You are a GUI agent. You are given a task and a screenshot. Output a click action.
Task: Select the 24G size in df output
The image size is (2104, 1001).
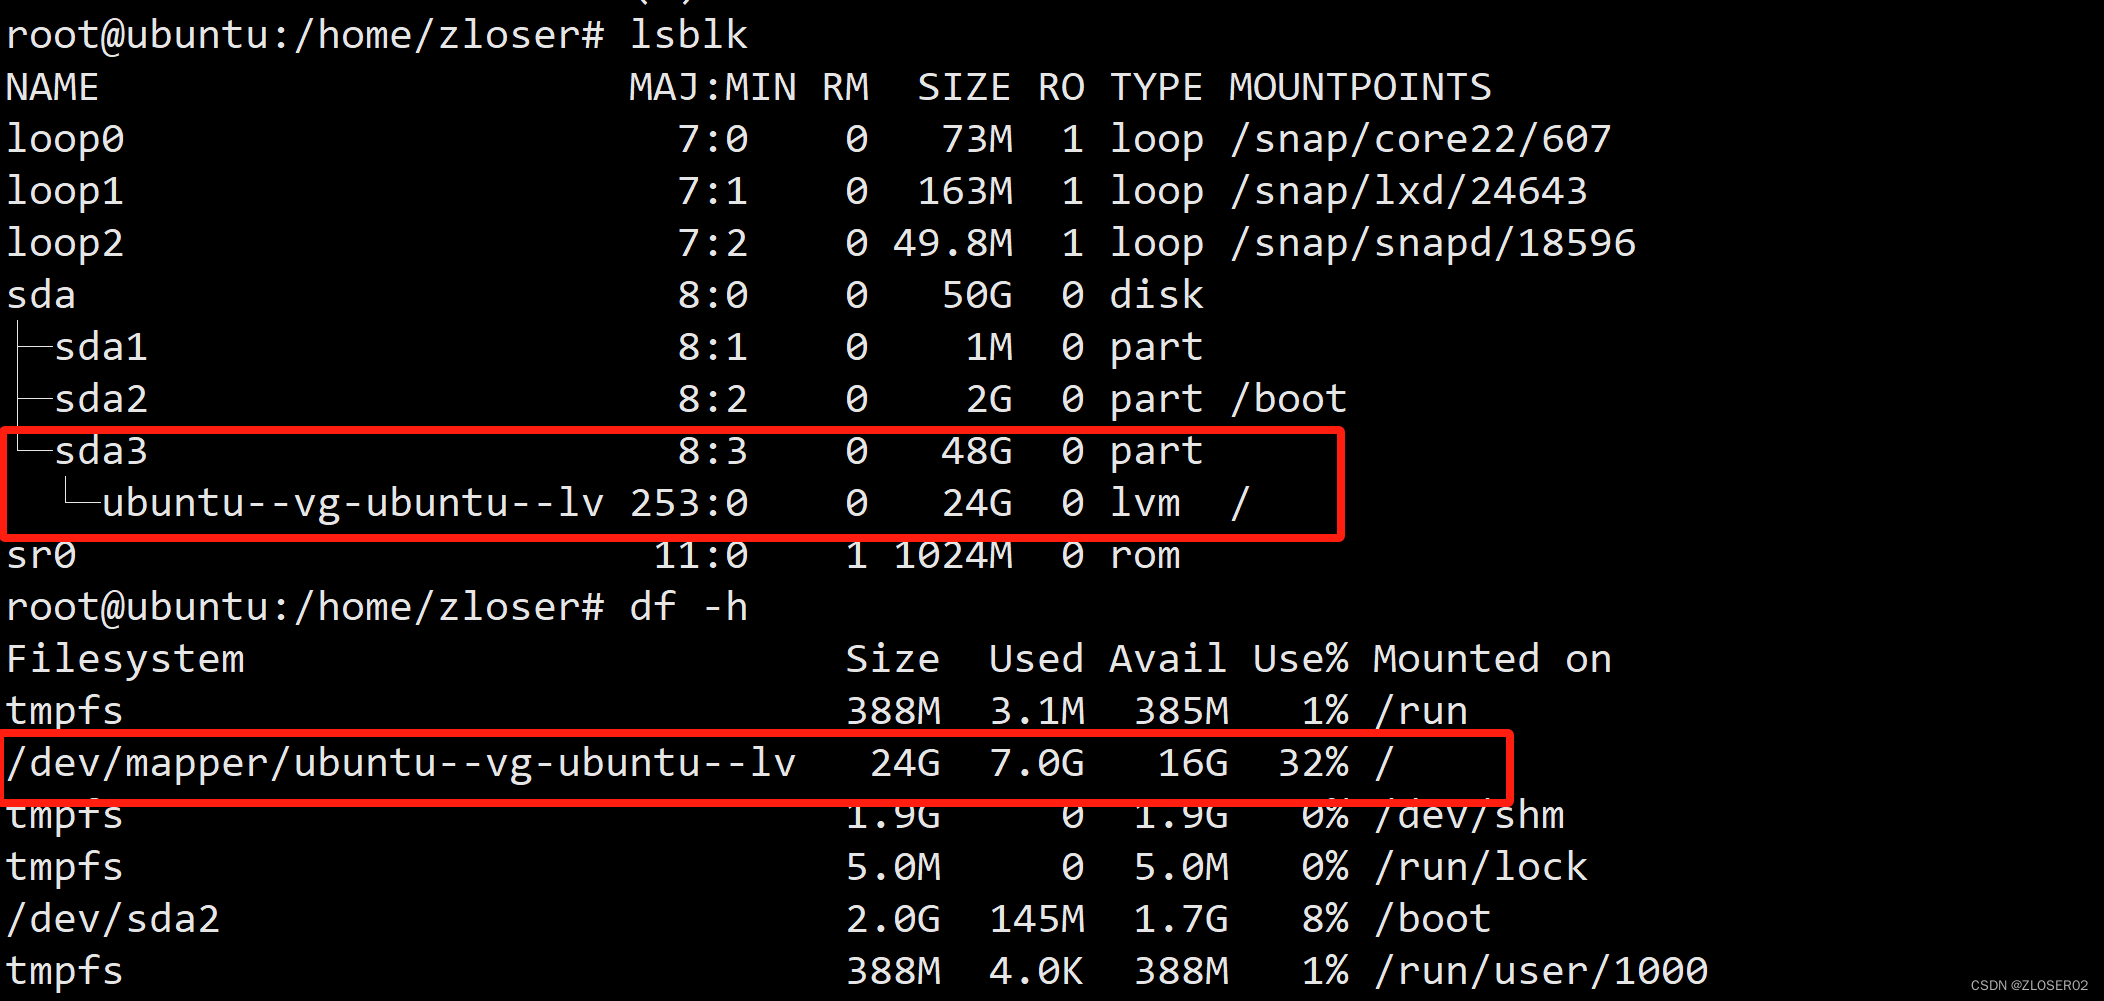click(x=905, y=763)
